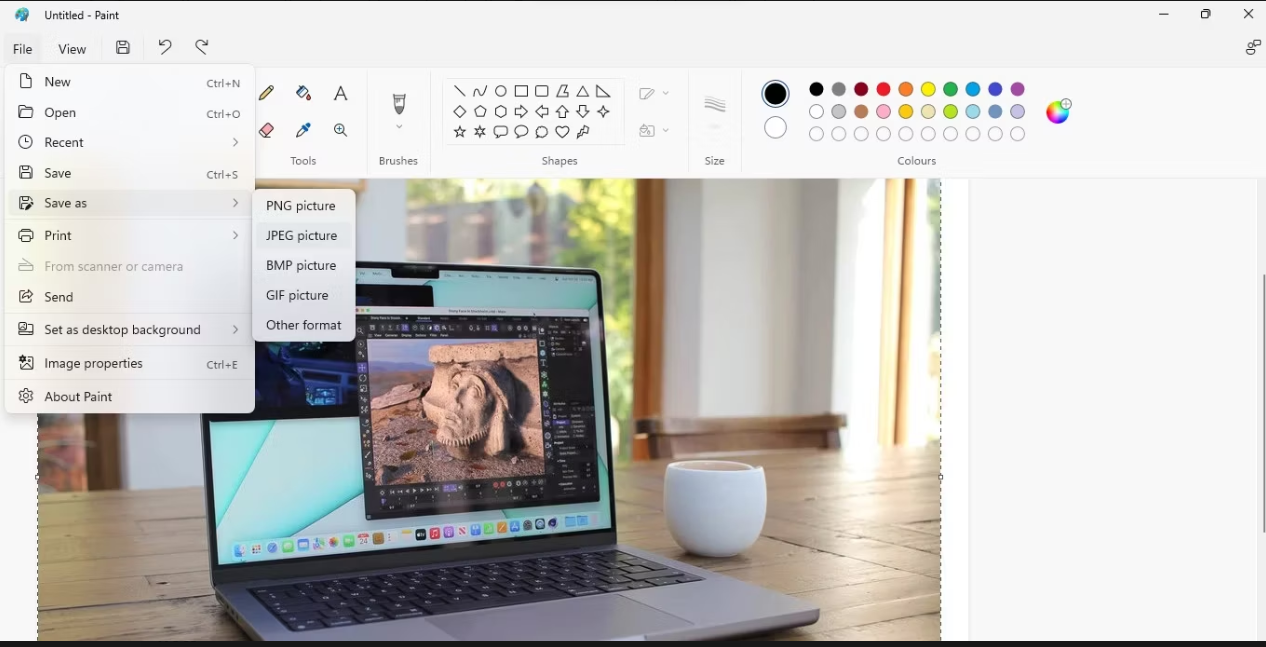Pick the red colour swatch
The width and height of the screenshot is (1266, 647).
pos(883,89)
